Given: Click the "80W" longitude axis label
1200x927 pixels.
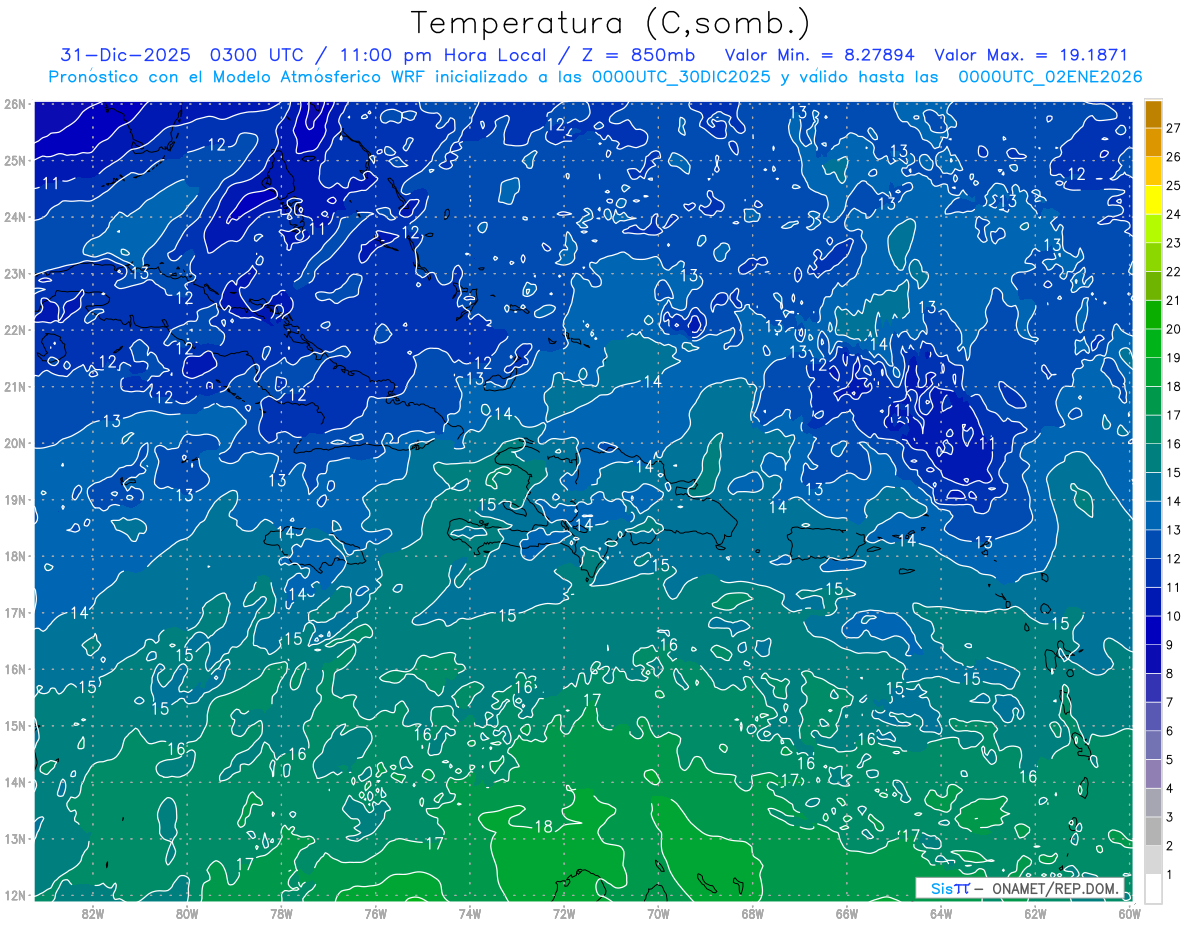Looking at the screenshot, I should coord(187,912).
